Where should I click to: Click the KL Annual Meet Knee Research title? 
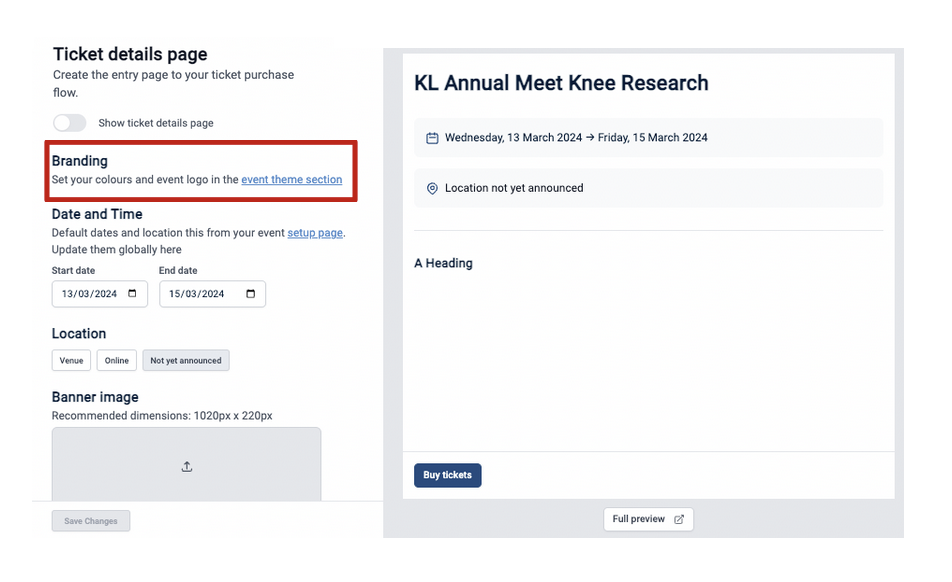pos(561,83)
